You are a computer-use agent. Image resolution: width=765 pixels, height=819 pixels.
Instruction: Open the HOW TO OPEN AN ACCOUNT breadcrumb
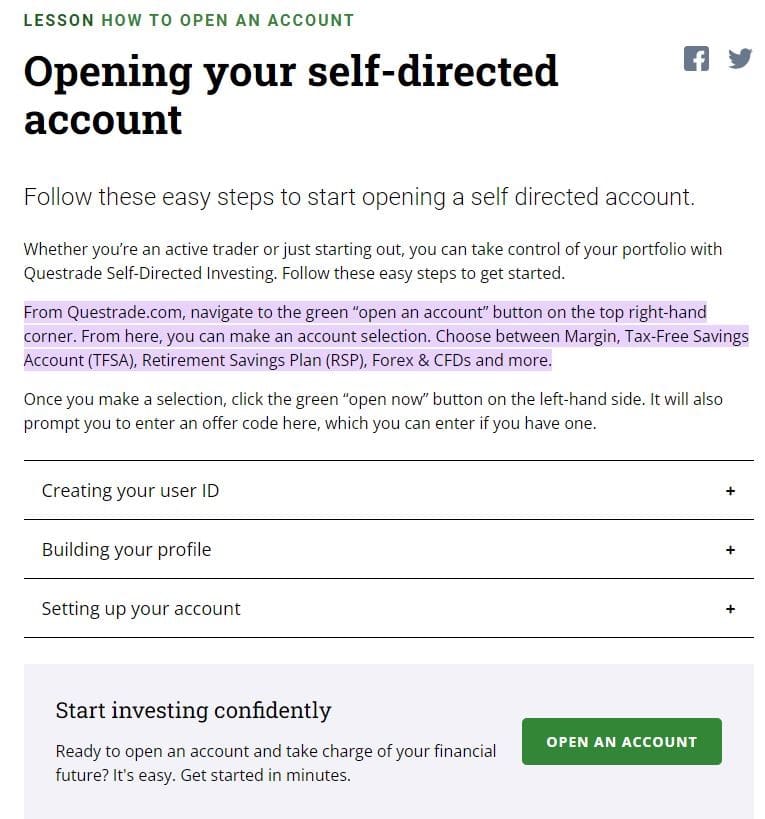click(x=222, y=20)
